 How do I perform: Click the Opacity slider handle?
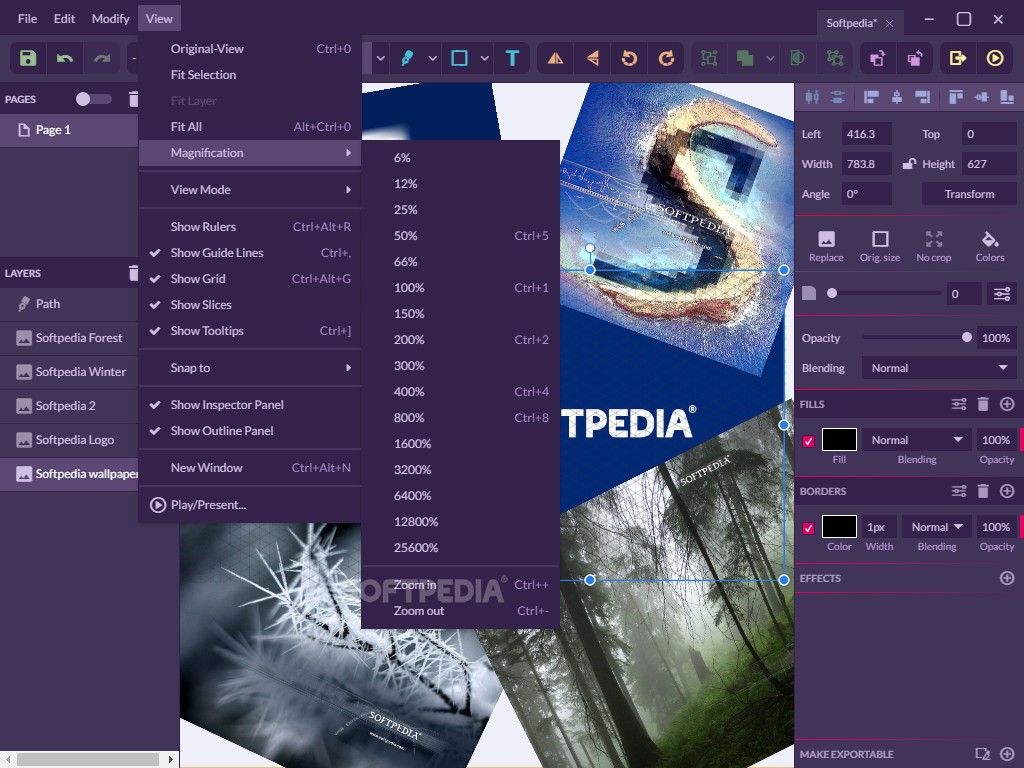click(x=967, y=338)
